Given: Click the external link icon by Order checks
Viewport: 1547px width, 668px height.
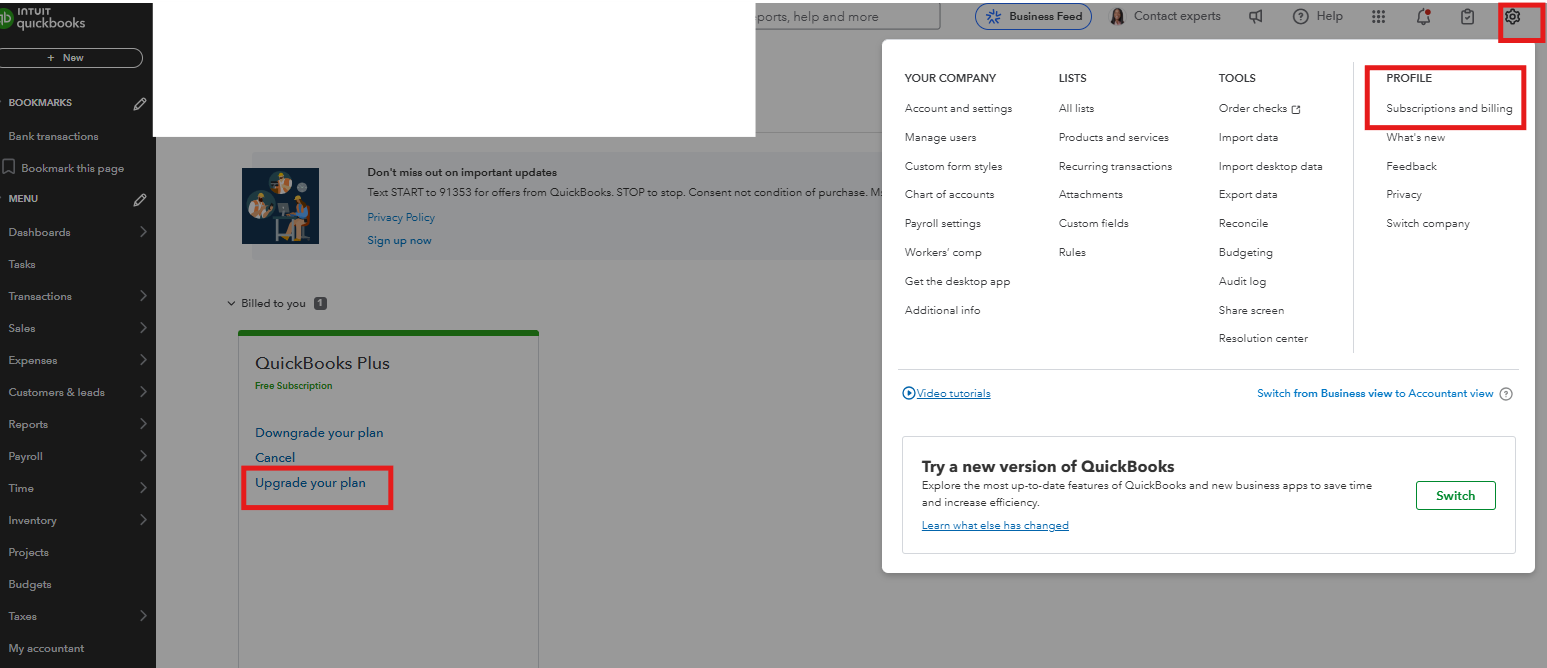Looking at the screenshot, I should click(1296, 109).
